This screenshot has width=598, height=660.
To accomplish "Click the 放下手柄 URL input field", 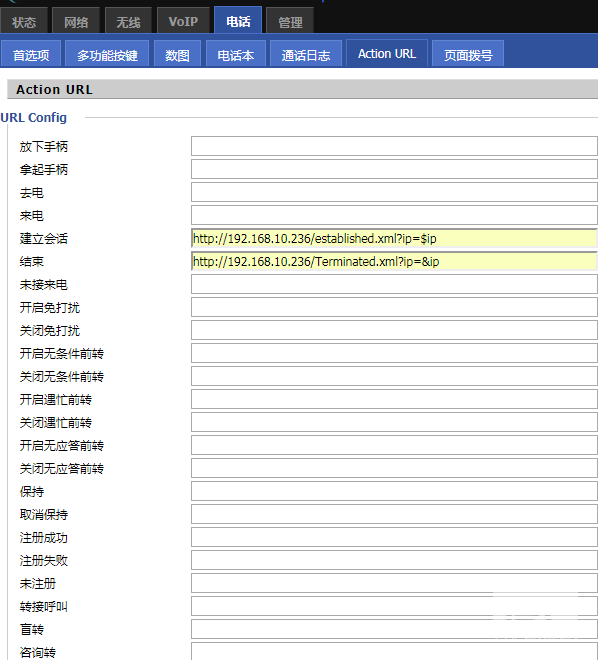I will point(394,146).
